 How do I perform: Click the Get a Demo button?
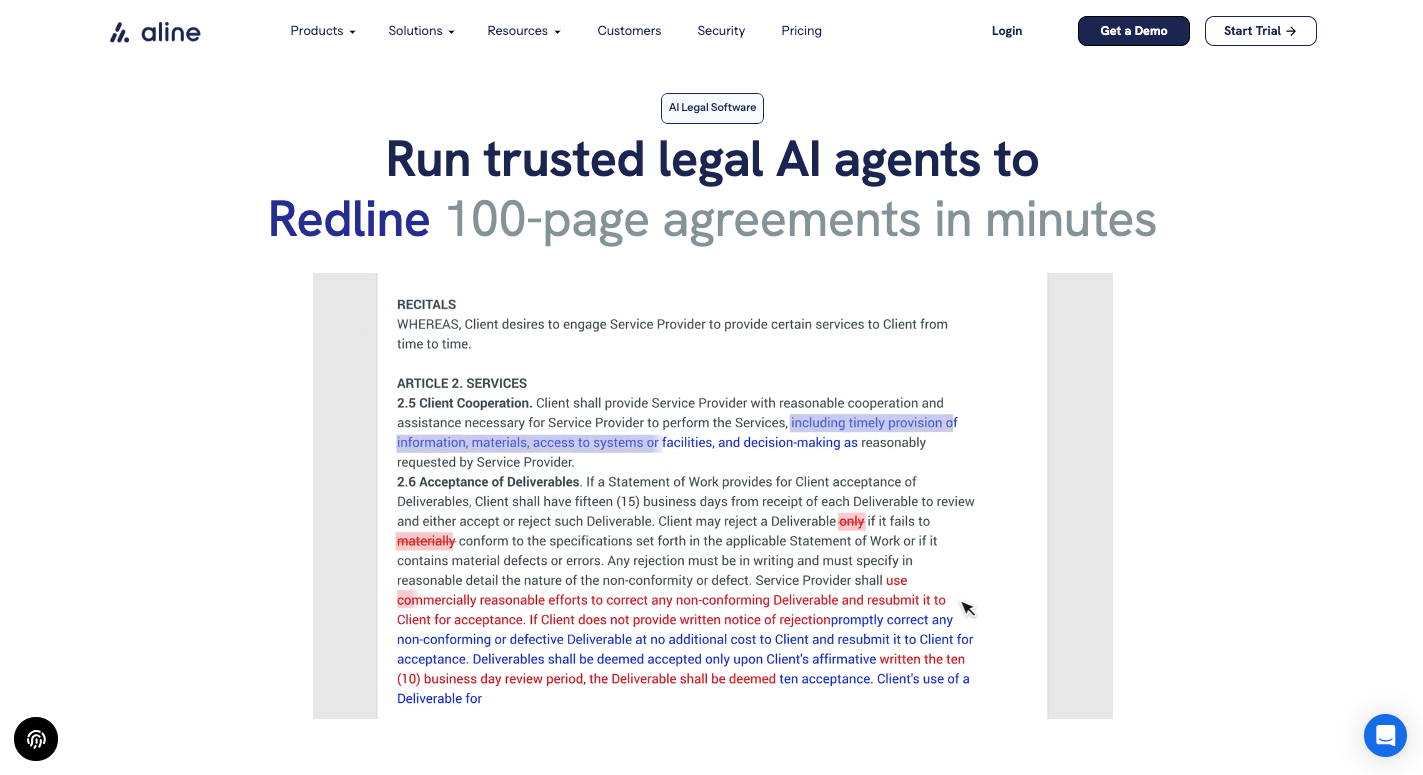pos(1134,31)
